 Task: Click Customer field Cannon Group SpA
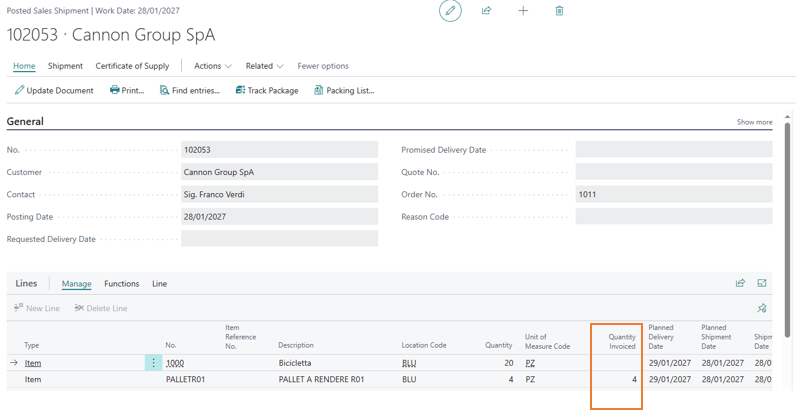279,172
